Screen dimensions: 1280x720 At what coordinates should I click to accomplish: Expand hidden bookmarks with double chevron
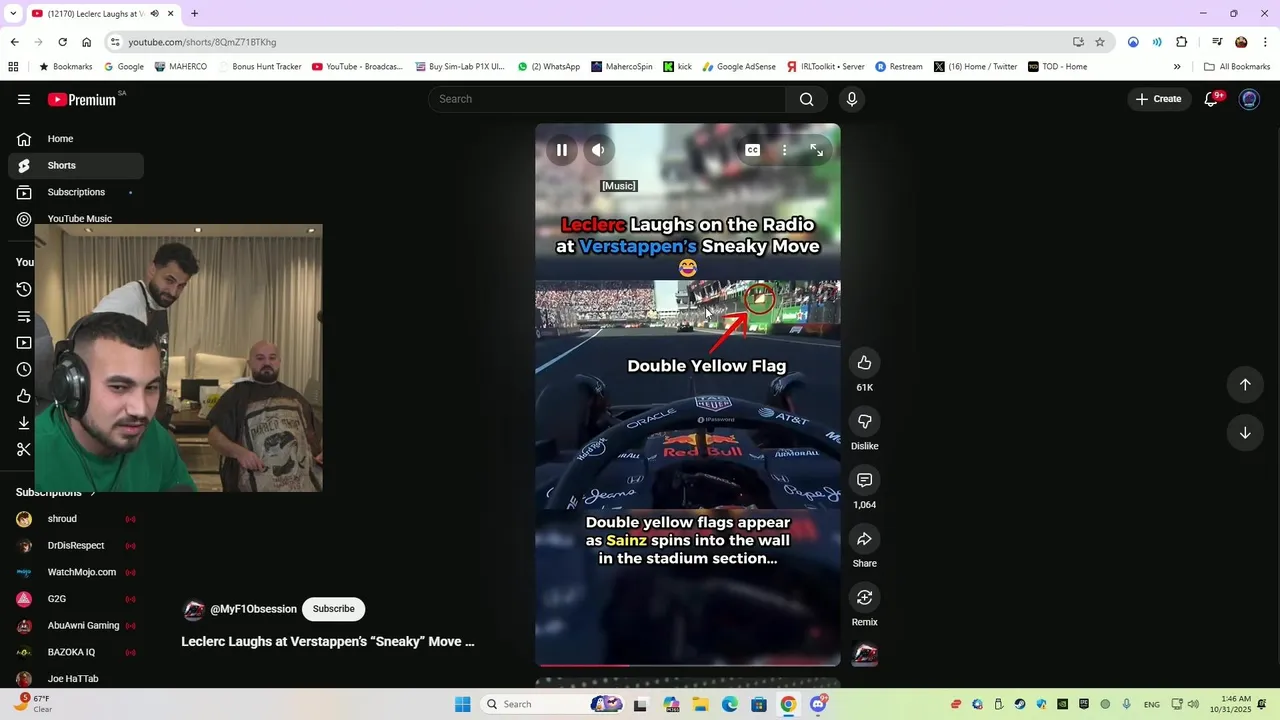tap(1177, 67)
